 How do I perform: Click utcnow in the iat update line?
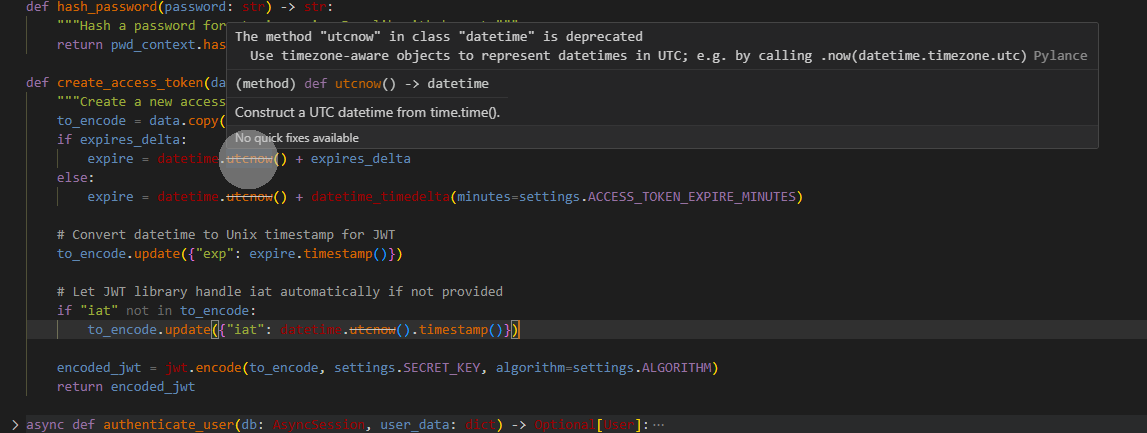tap(374, 330)
